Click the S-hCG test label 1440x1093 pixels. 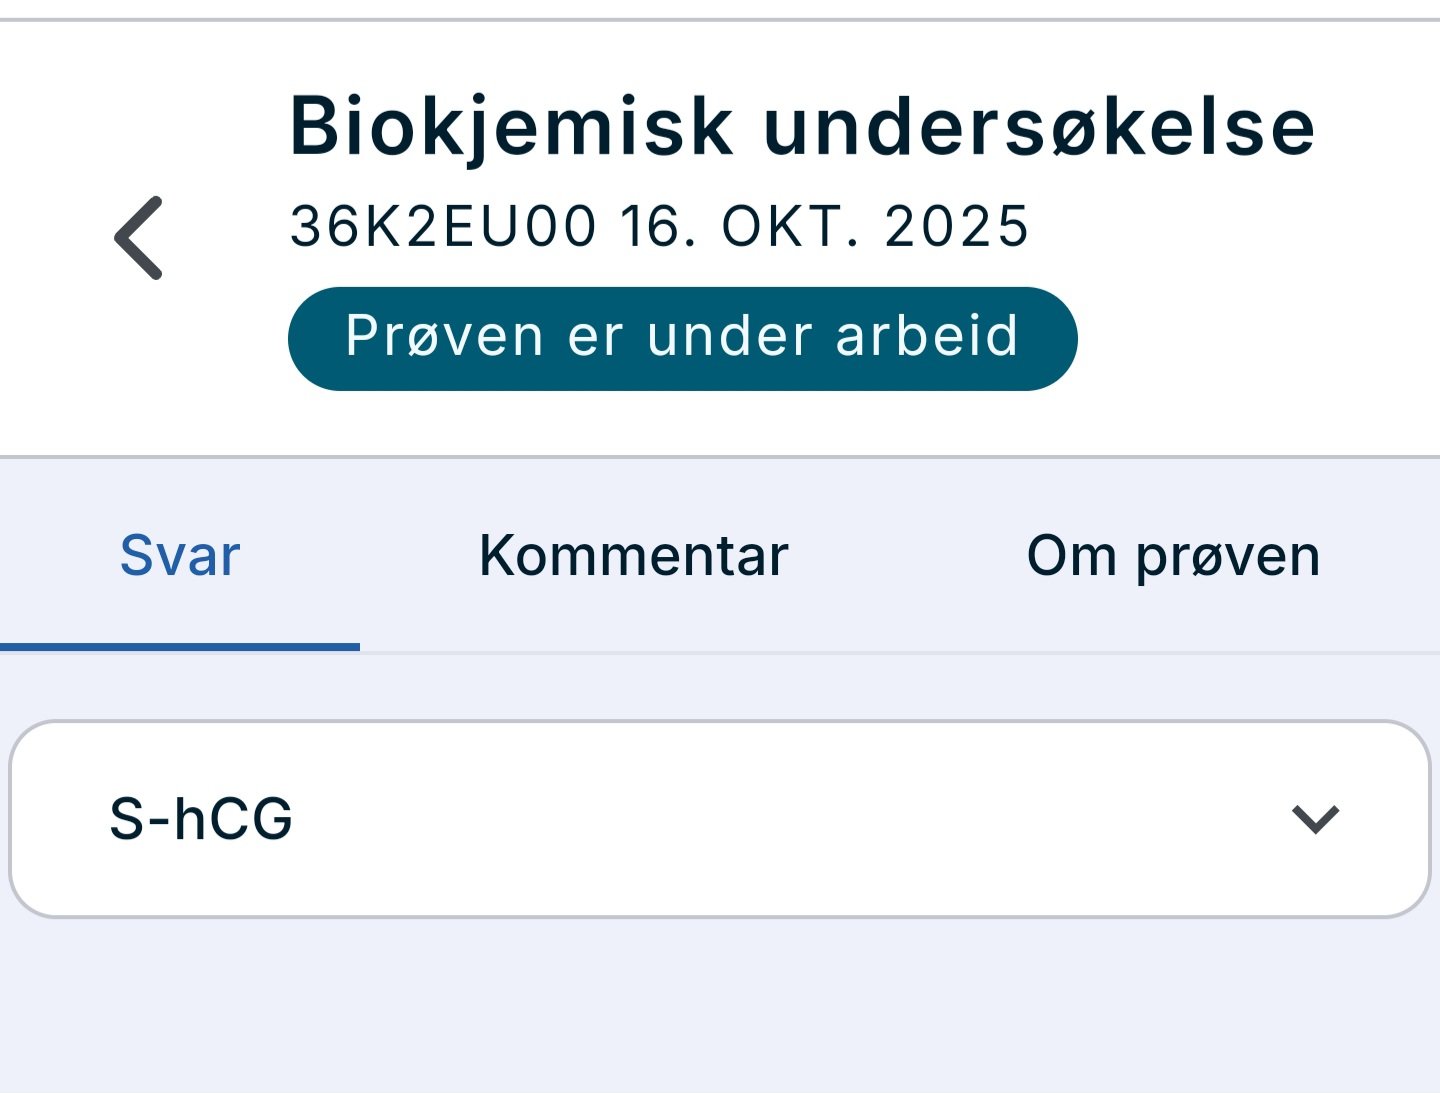[x=201, y=819]
